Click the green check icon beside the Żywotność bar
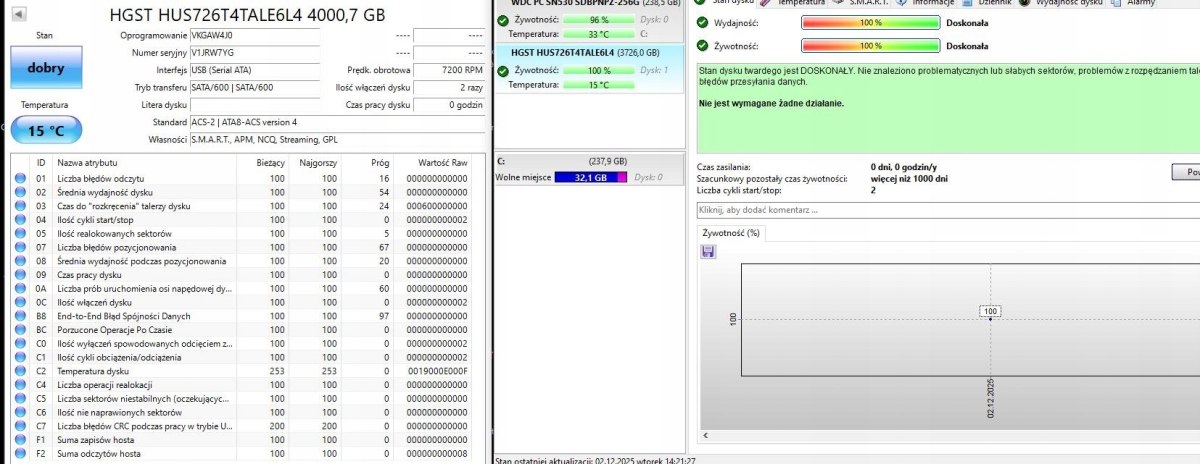1200x464 pixels. [703, 46]
